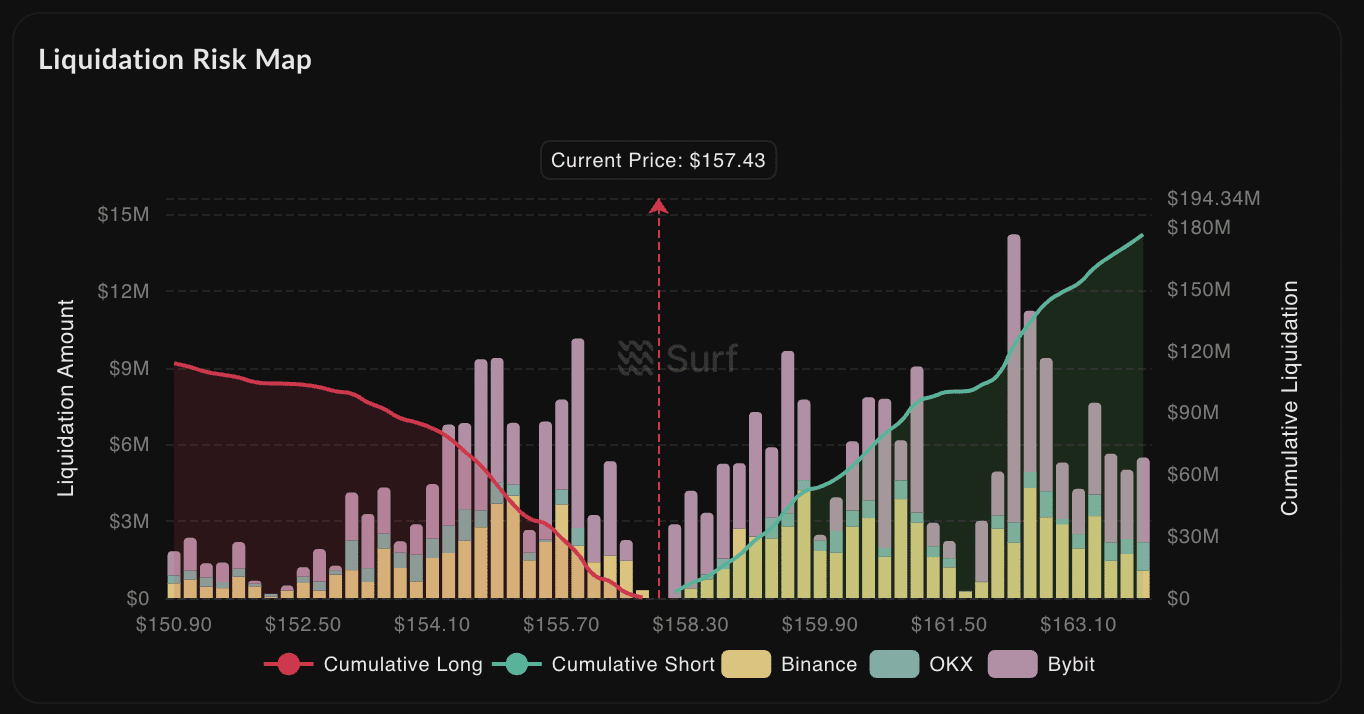
Task: Toggle the Cumulative Long red line marker
Action: pyautogui.click(x=288, y=664)
